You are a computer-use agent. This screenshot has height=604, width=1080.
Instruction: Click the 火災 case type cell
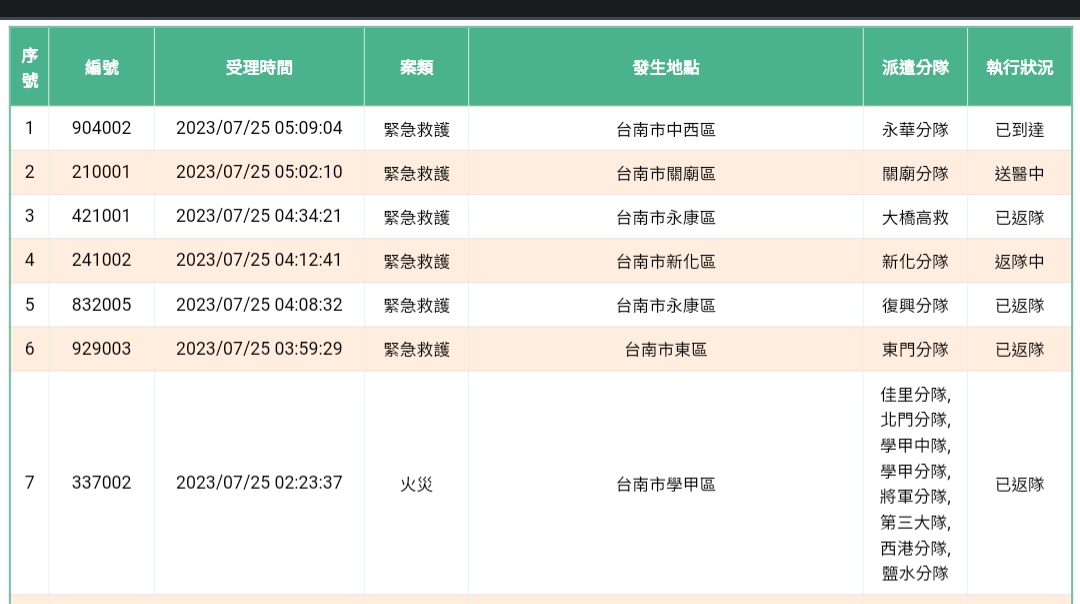point(416,484)
